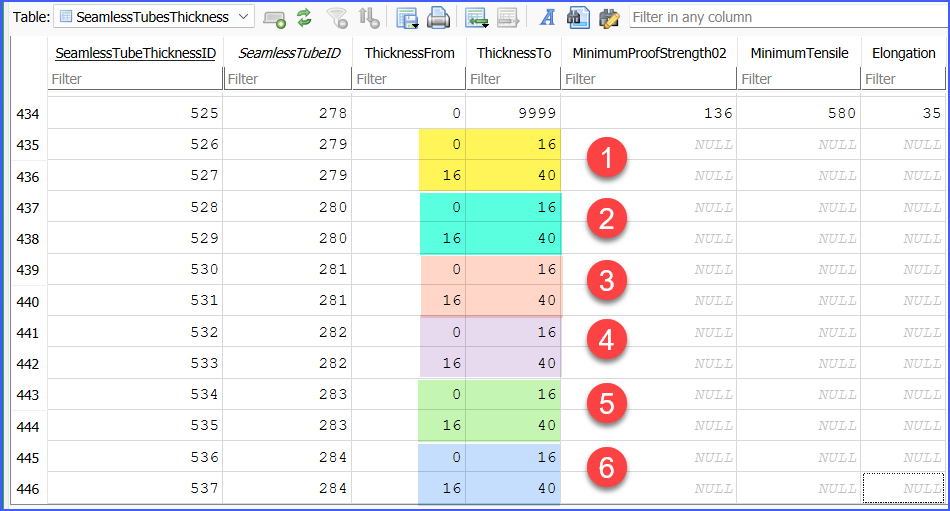Delete the current record toolbar icon
950x511 pixels.
click(508, 18)
